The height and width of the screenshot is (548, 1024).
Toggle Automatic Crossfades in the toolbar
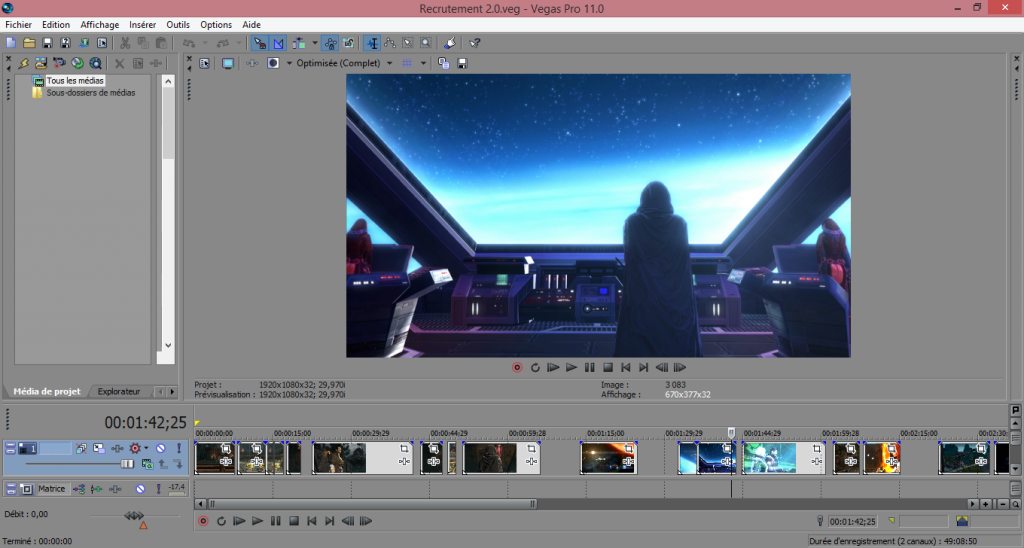point(278,43)
